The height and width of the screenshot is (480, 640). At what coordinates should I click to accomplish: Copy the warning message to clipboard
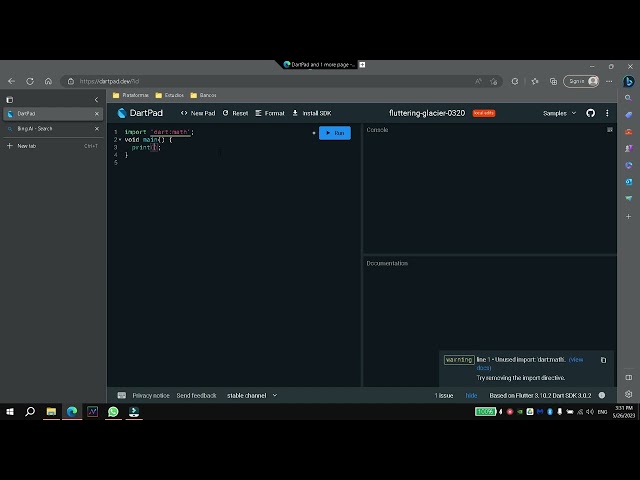pyautogui.click(x=603, y=360)
